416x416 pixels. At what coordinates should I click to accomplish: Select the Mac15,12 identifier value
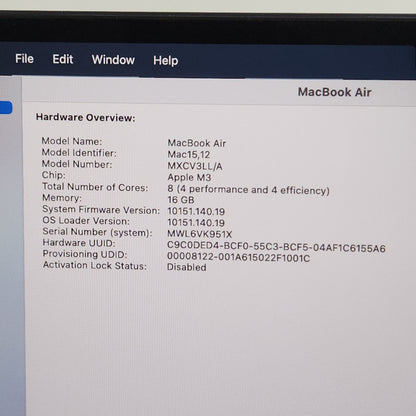point(189,155)
